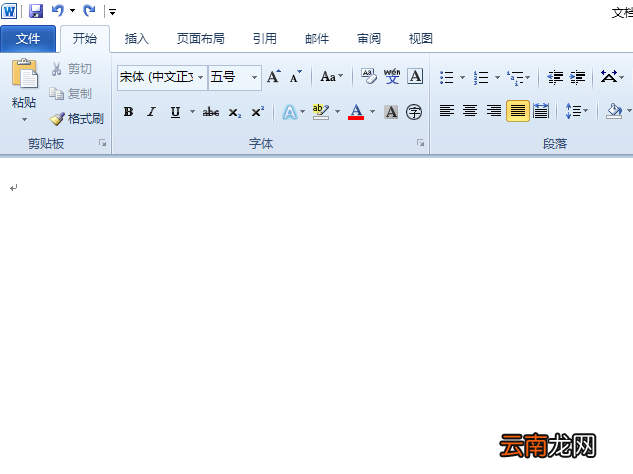Toggle distributed alignment
Screen dimensions: 633x474
click(541, 111)
